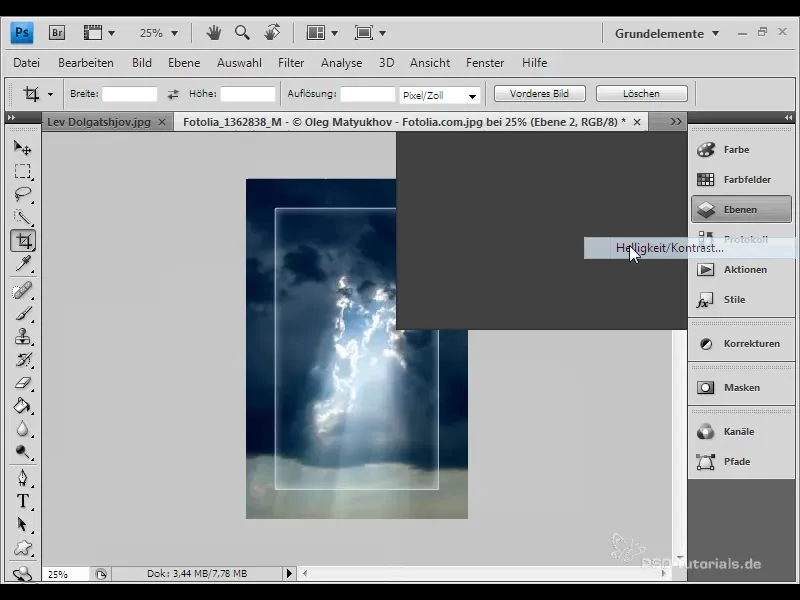The height and width of the screenshot is (600, 800).
Task: Click the Hand tool in application bar
Action: pos(214,33)
